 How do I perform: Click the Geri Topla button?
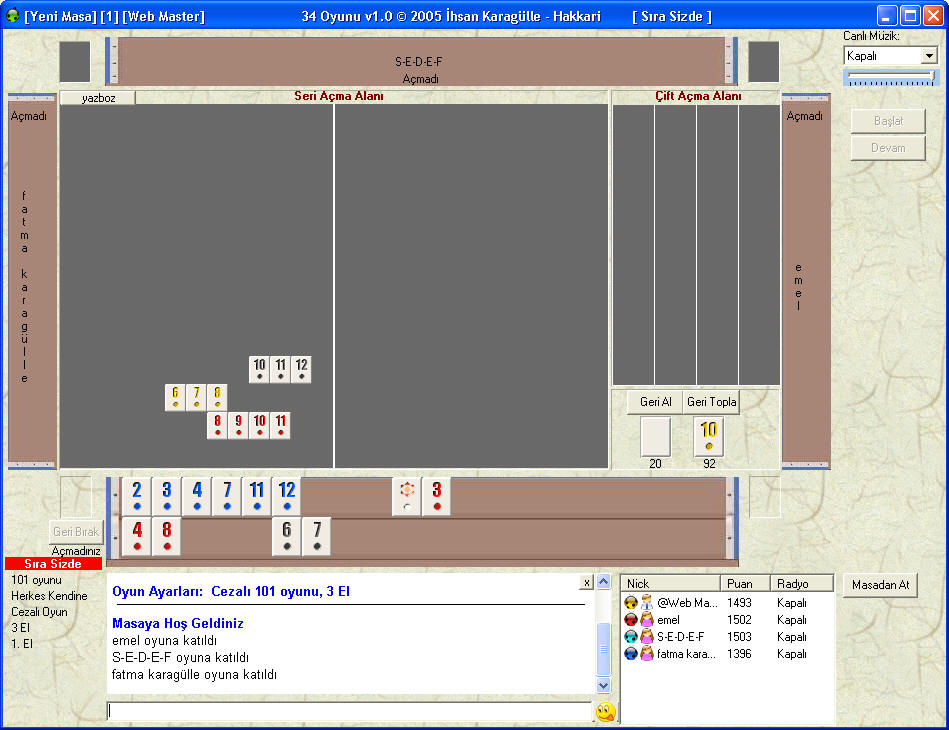point(710,401)
